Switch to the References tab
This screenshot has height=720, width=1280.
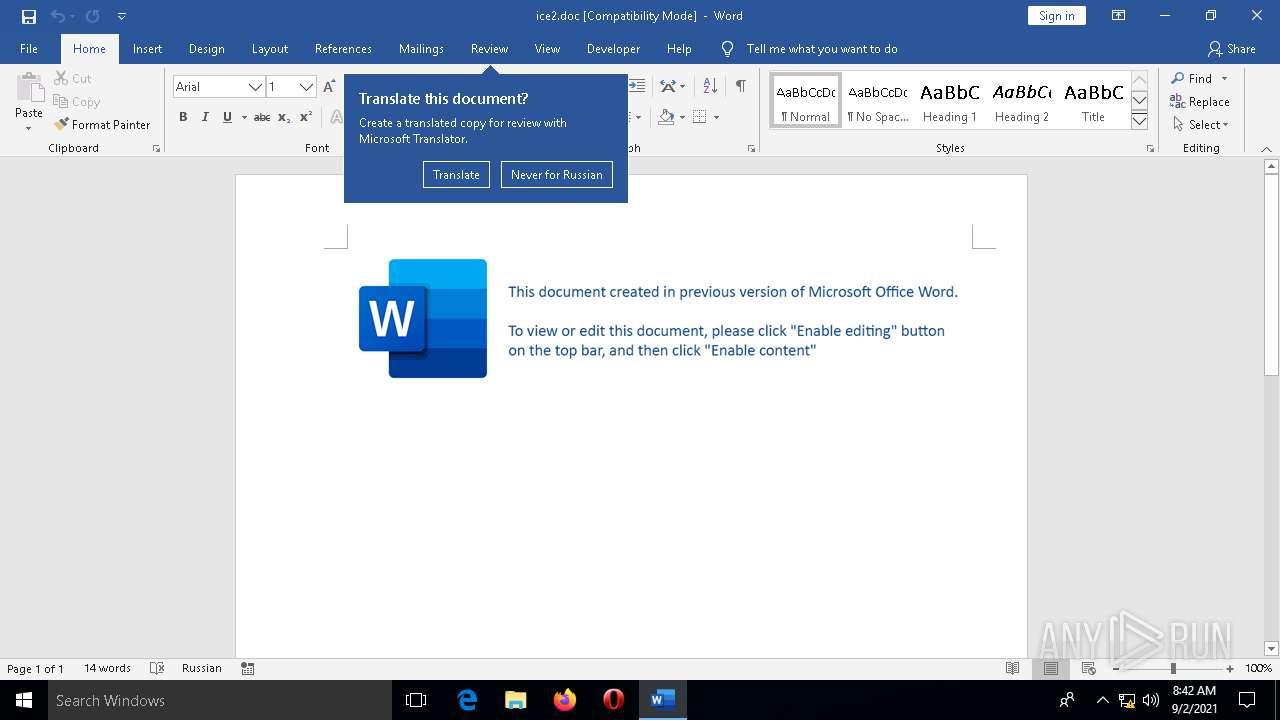tap(343, 48)
